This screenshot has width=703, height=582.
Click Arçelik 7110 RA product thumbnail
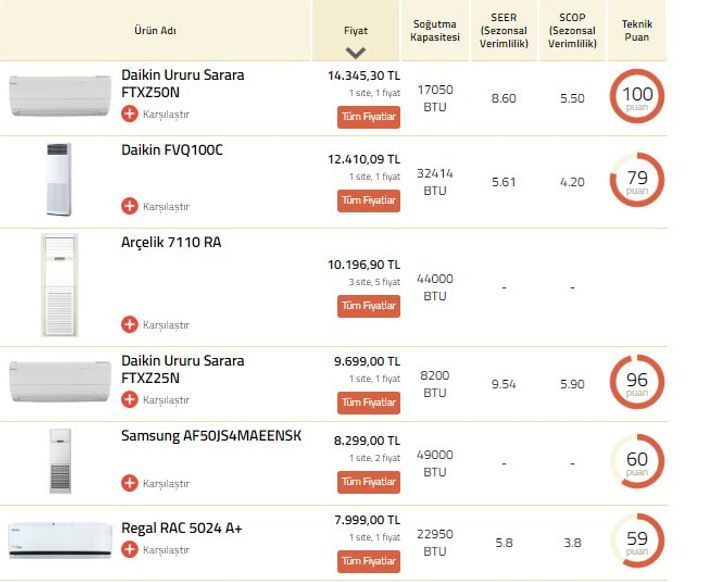coord(59,284)
